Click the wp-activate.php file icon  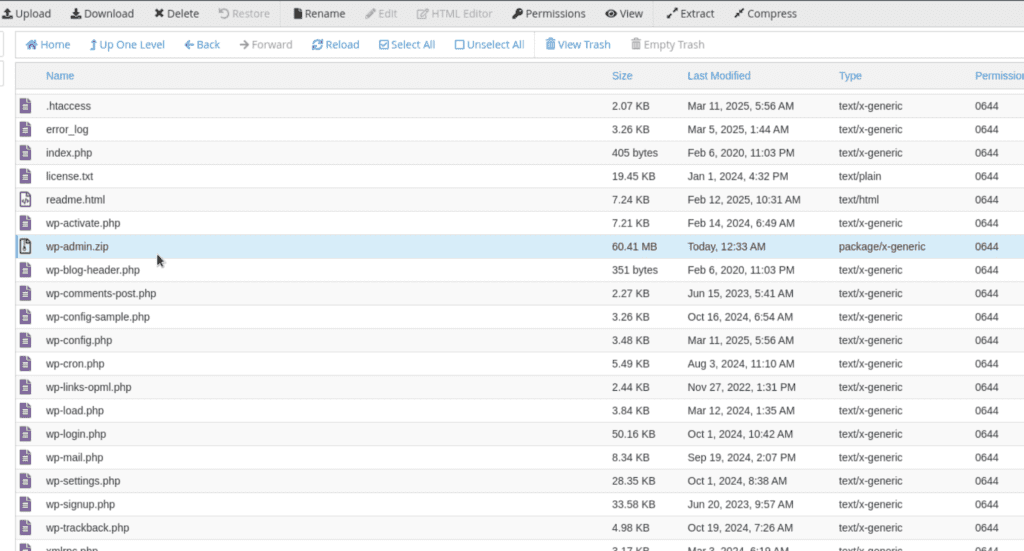pos(25,223)
